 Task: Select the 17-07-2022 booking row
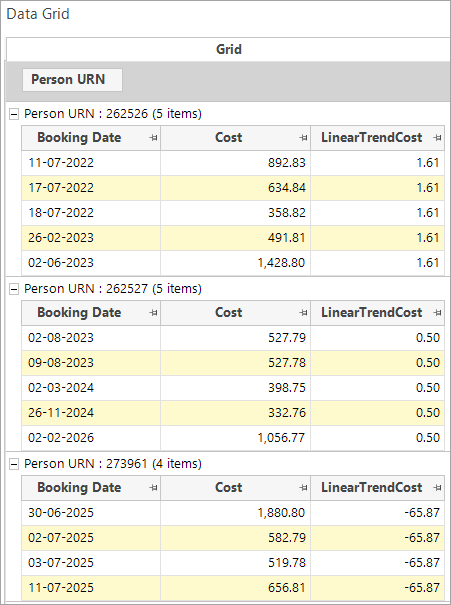pyautogui.click(x=233, y=188)
